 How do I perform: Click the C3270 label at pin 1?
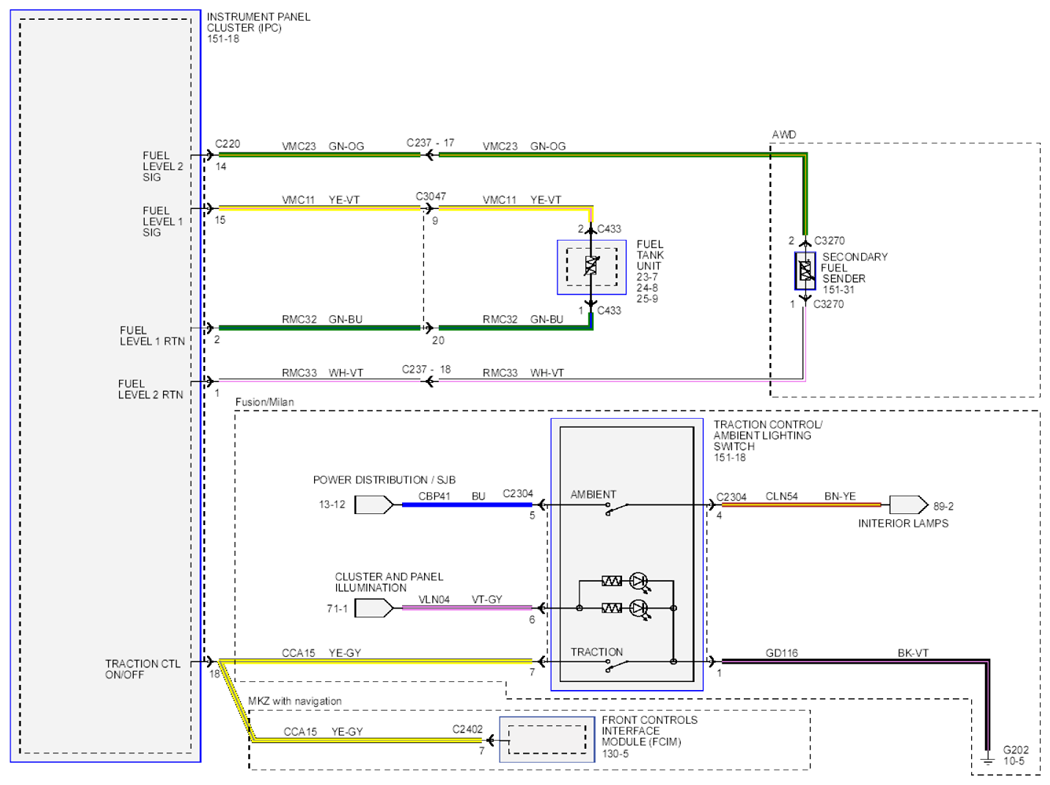click(828, 304)
